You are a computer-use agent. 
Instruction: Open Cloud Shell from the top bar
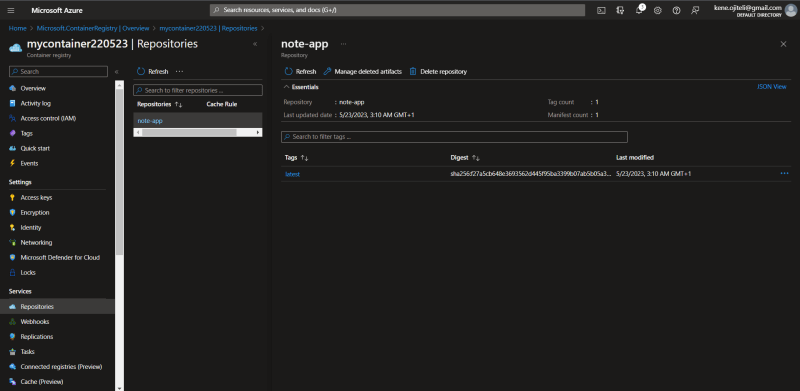(602, 10)
